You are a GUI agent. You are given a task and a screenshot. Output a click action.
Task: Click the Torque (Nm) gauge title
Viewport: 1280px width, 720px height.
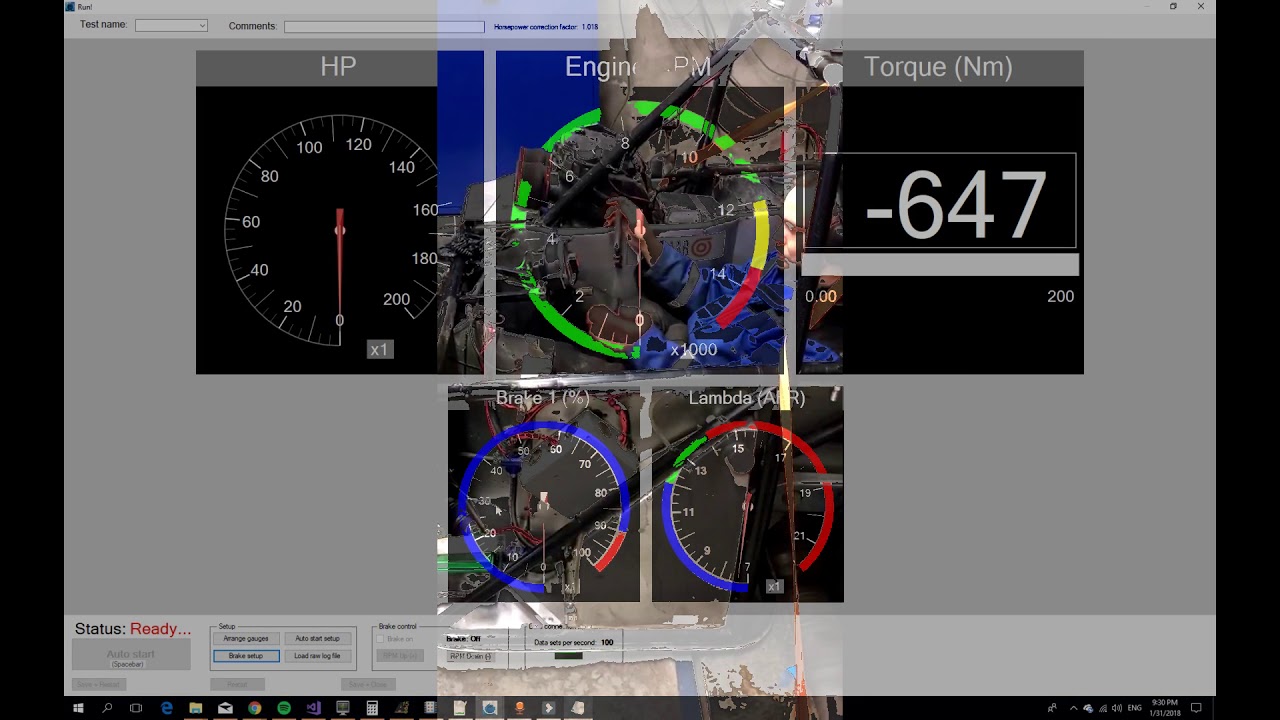pyautogui.click(x=938, y=67)
